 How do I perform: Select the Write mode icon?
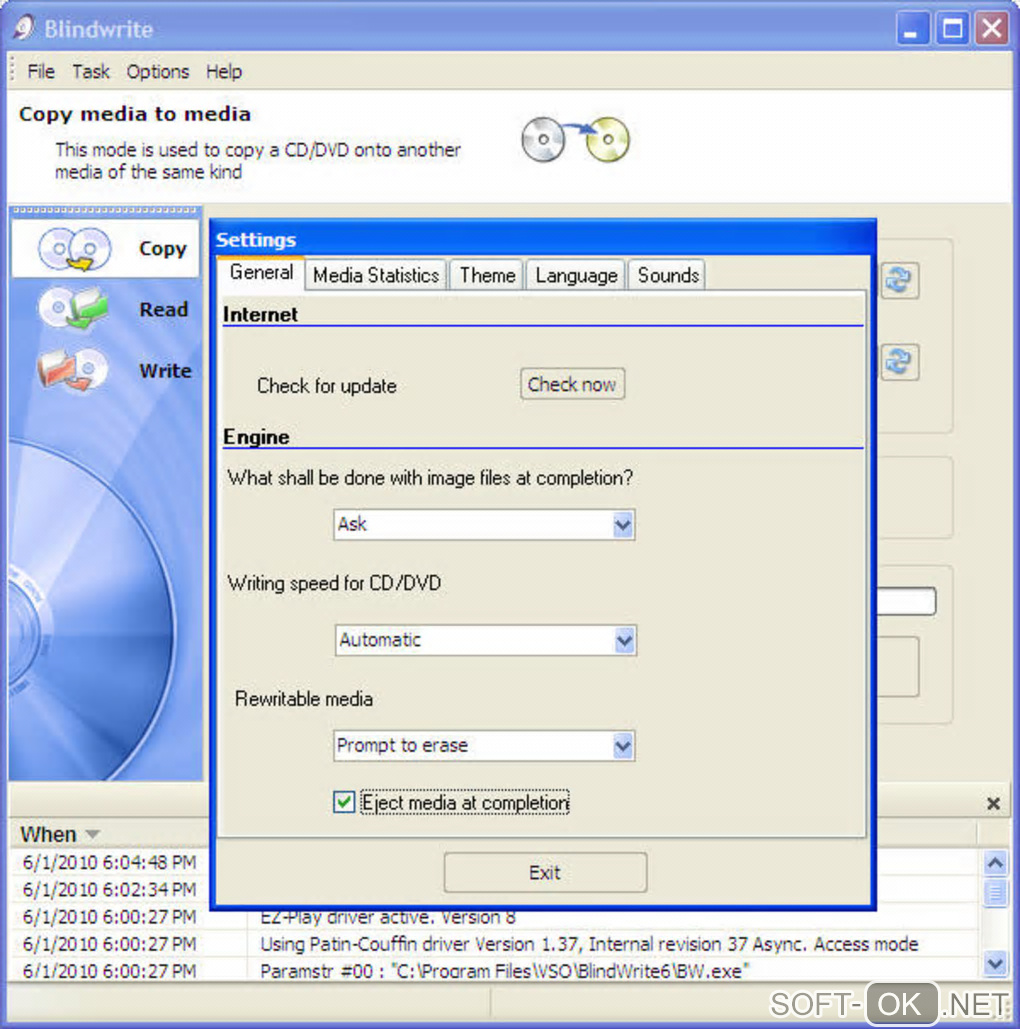tap(72, 369)
